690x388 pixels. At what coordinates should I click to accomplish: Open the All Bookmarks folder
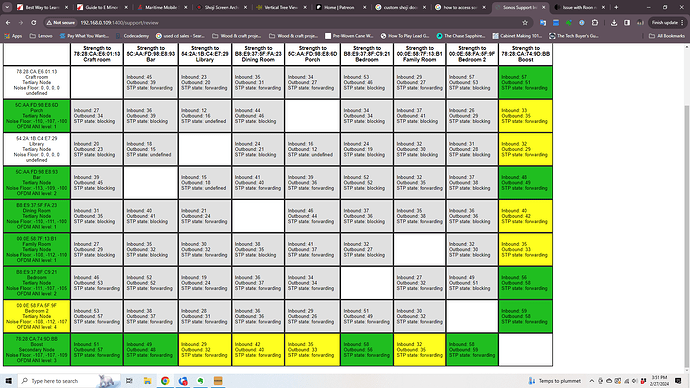tap(667, 36)
